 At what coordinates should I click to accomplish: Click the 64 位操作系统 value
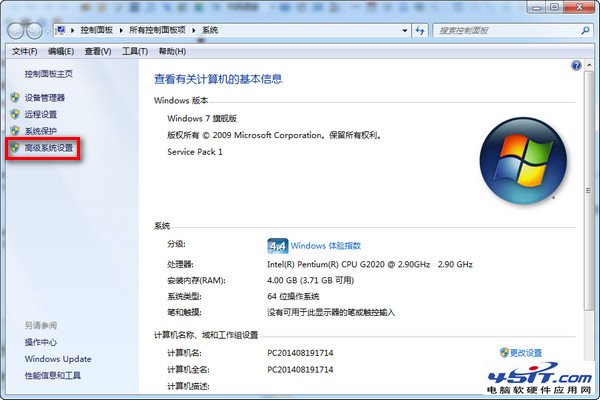pyautogui.click(x=293, y=296)
